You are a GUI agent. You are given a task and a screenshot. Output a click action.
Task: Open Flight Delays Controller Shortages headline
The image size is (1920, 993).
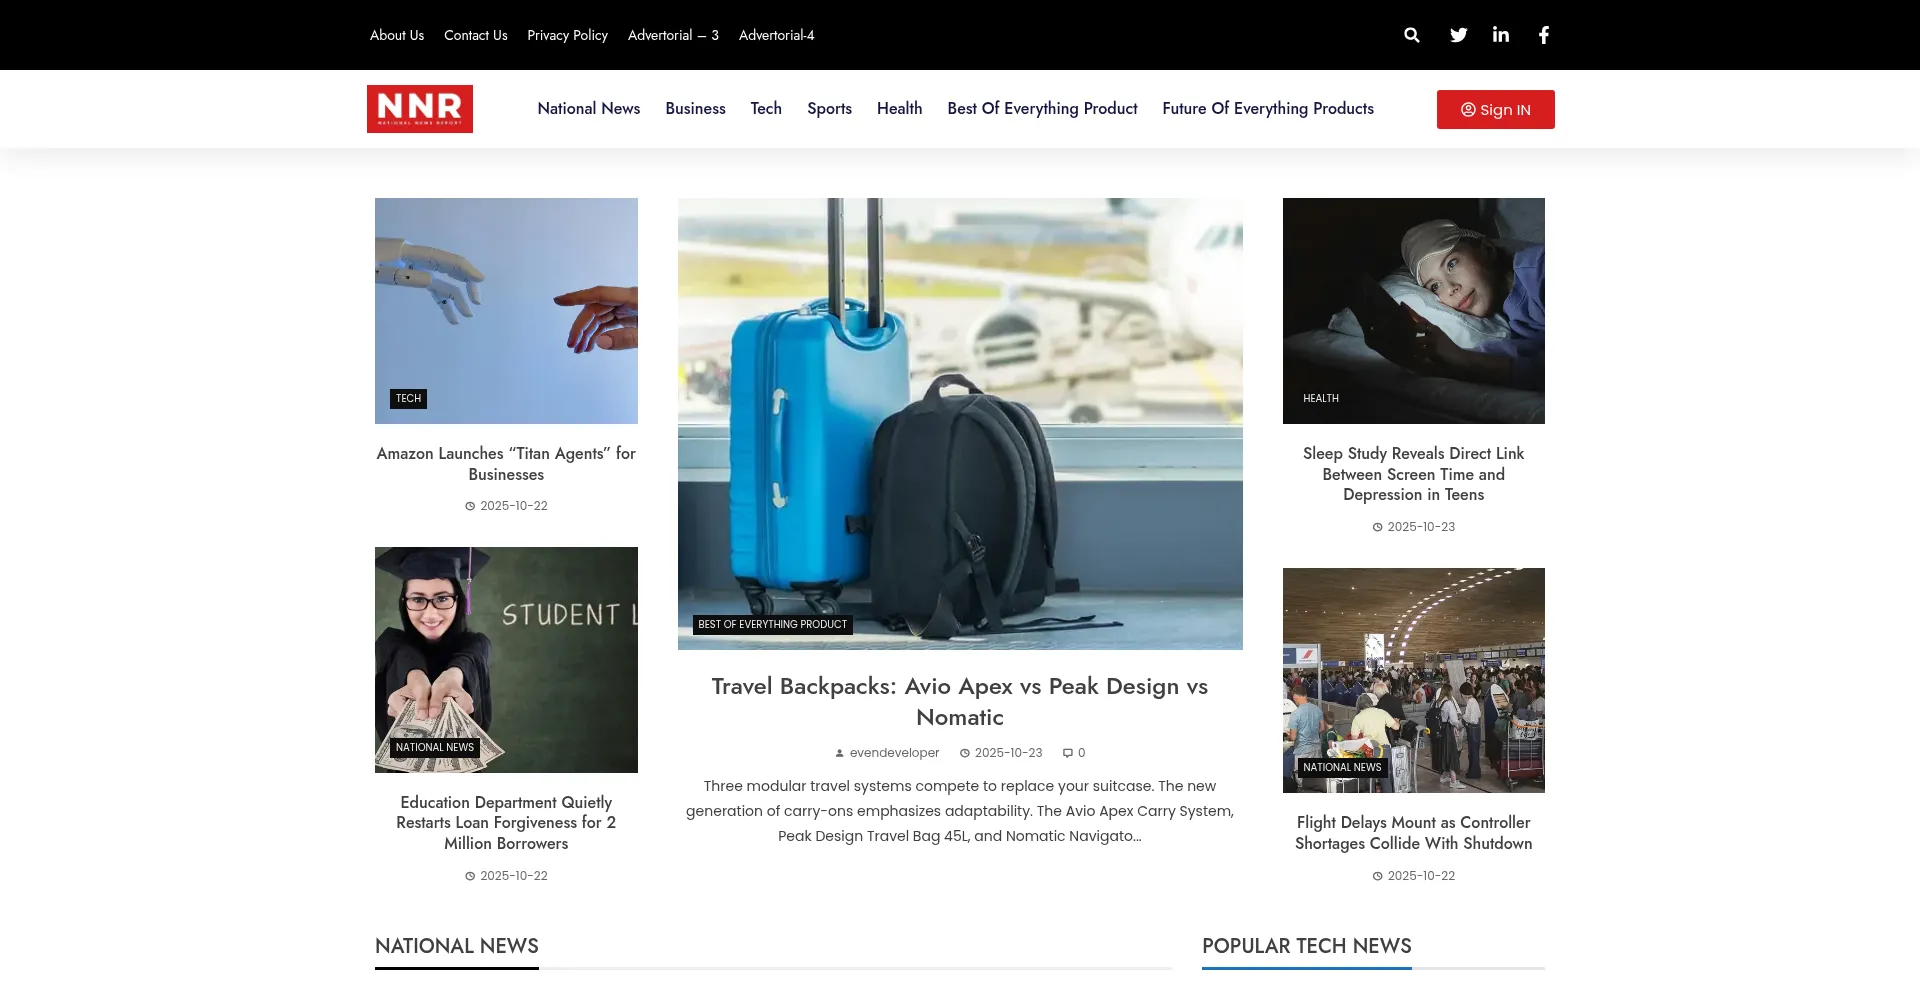1414,833
